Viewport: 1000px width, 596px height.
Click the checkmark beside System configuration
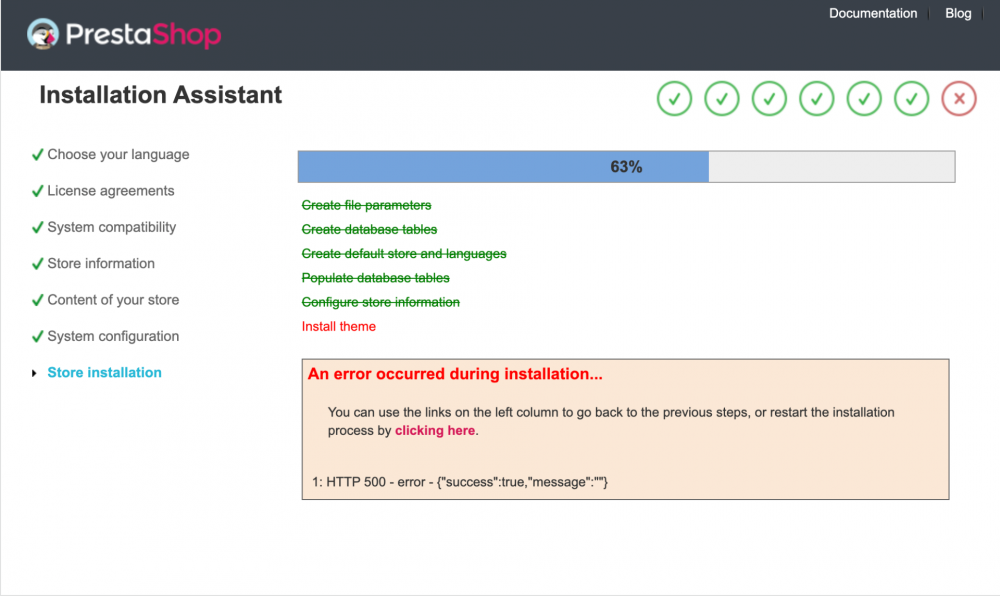[x=38, y=336]
